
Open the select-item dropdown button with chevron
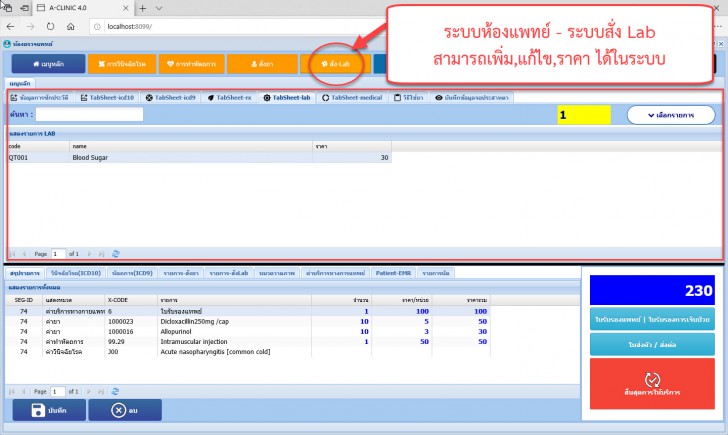(x=671, y=115)
